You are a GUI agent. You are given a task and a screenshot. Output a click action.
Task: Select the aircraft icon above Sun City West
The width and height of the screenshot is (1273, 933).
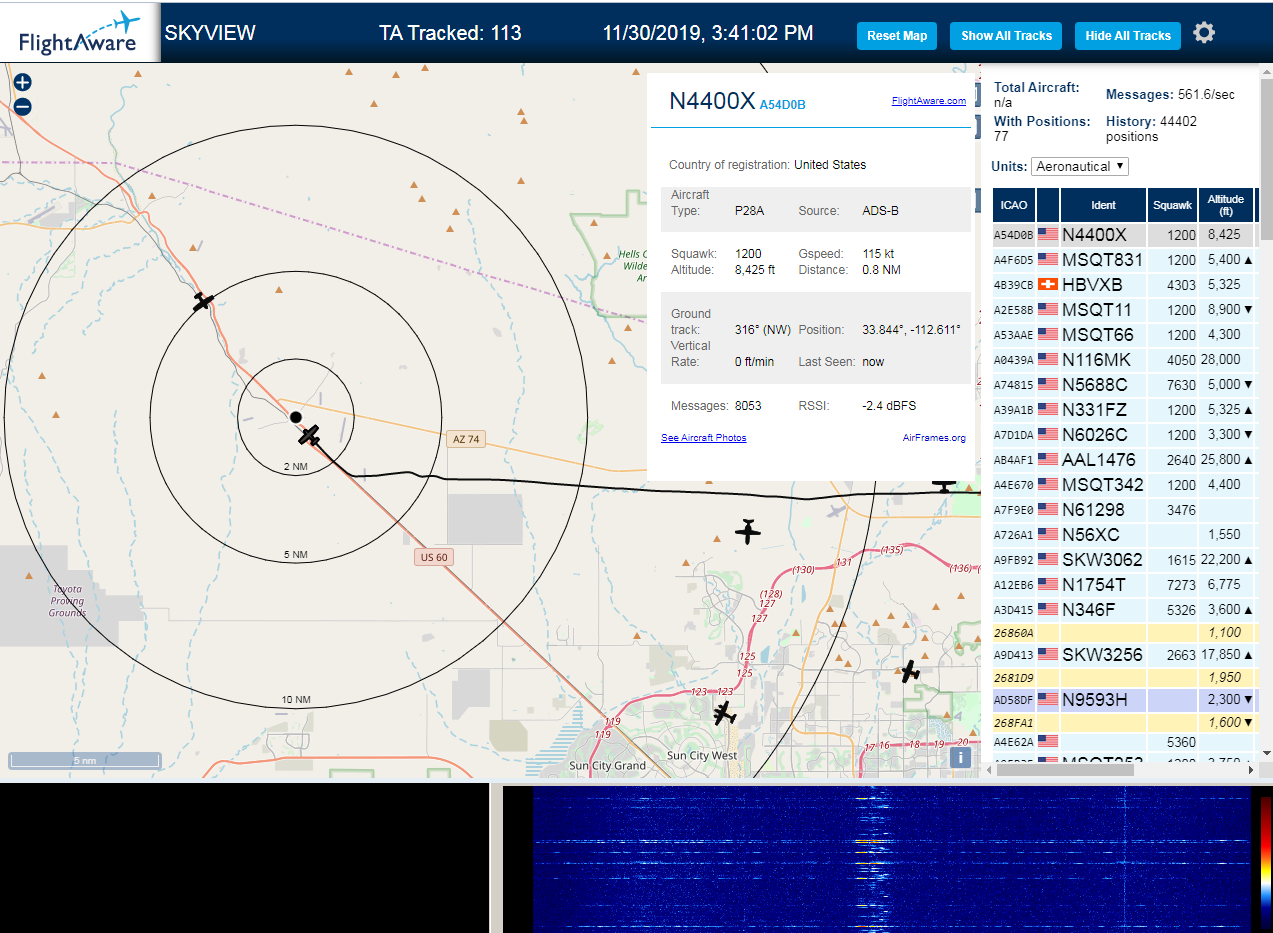point(725,713)
